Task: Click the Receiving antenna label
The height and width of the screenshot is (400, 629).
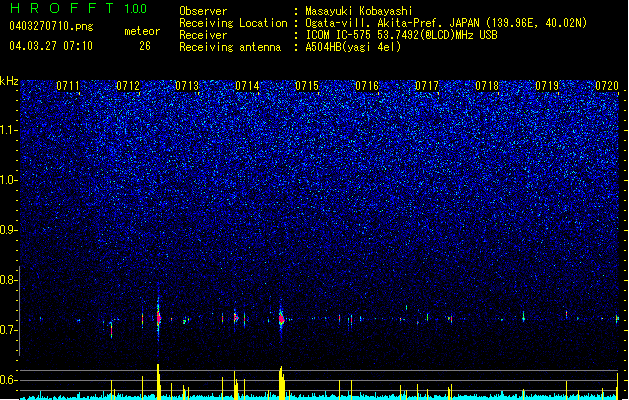Action: click(x=230, y=47)
